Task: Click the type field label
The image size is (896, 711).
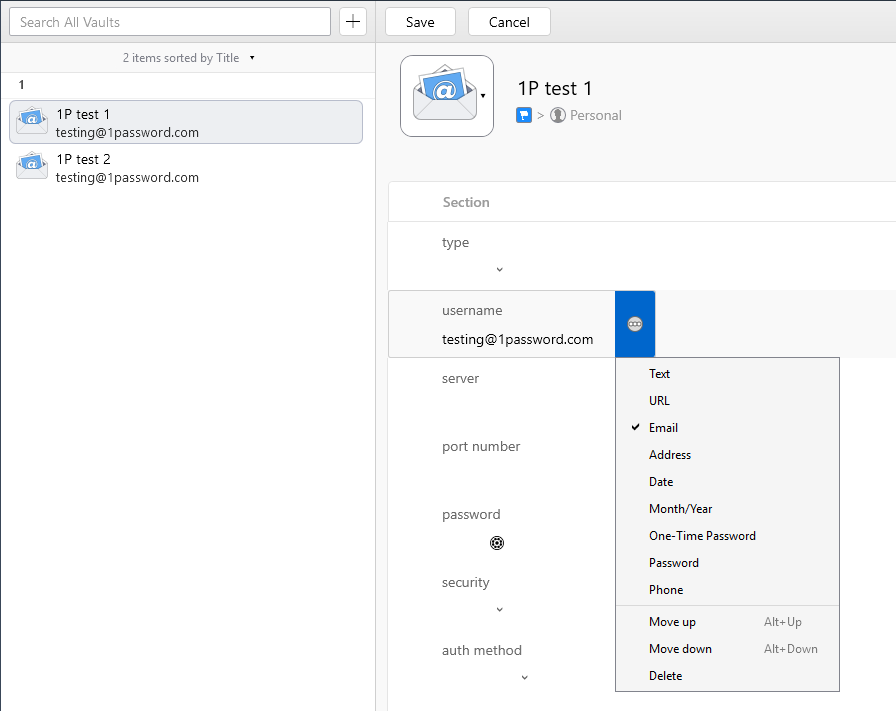Action: 455,242
